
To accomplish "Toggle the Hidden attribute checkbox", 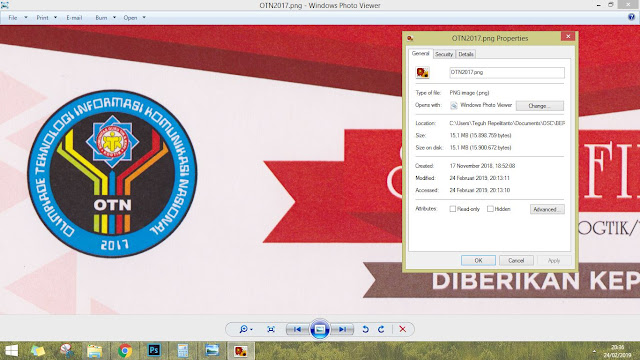I will [490, 209].
